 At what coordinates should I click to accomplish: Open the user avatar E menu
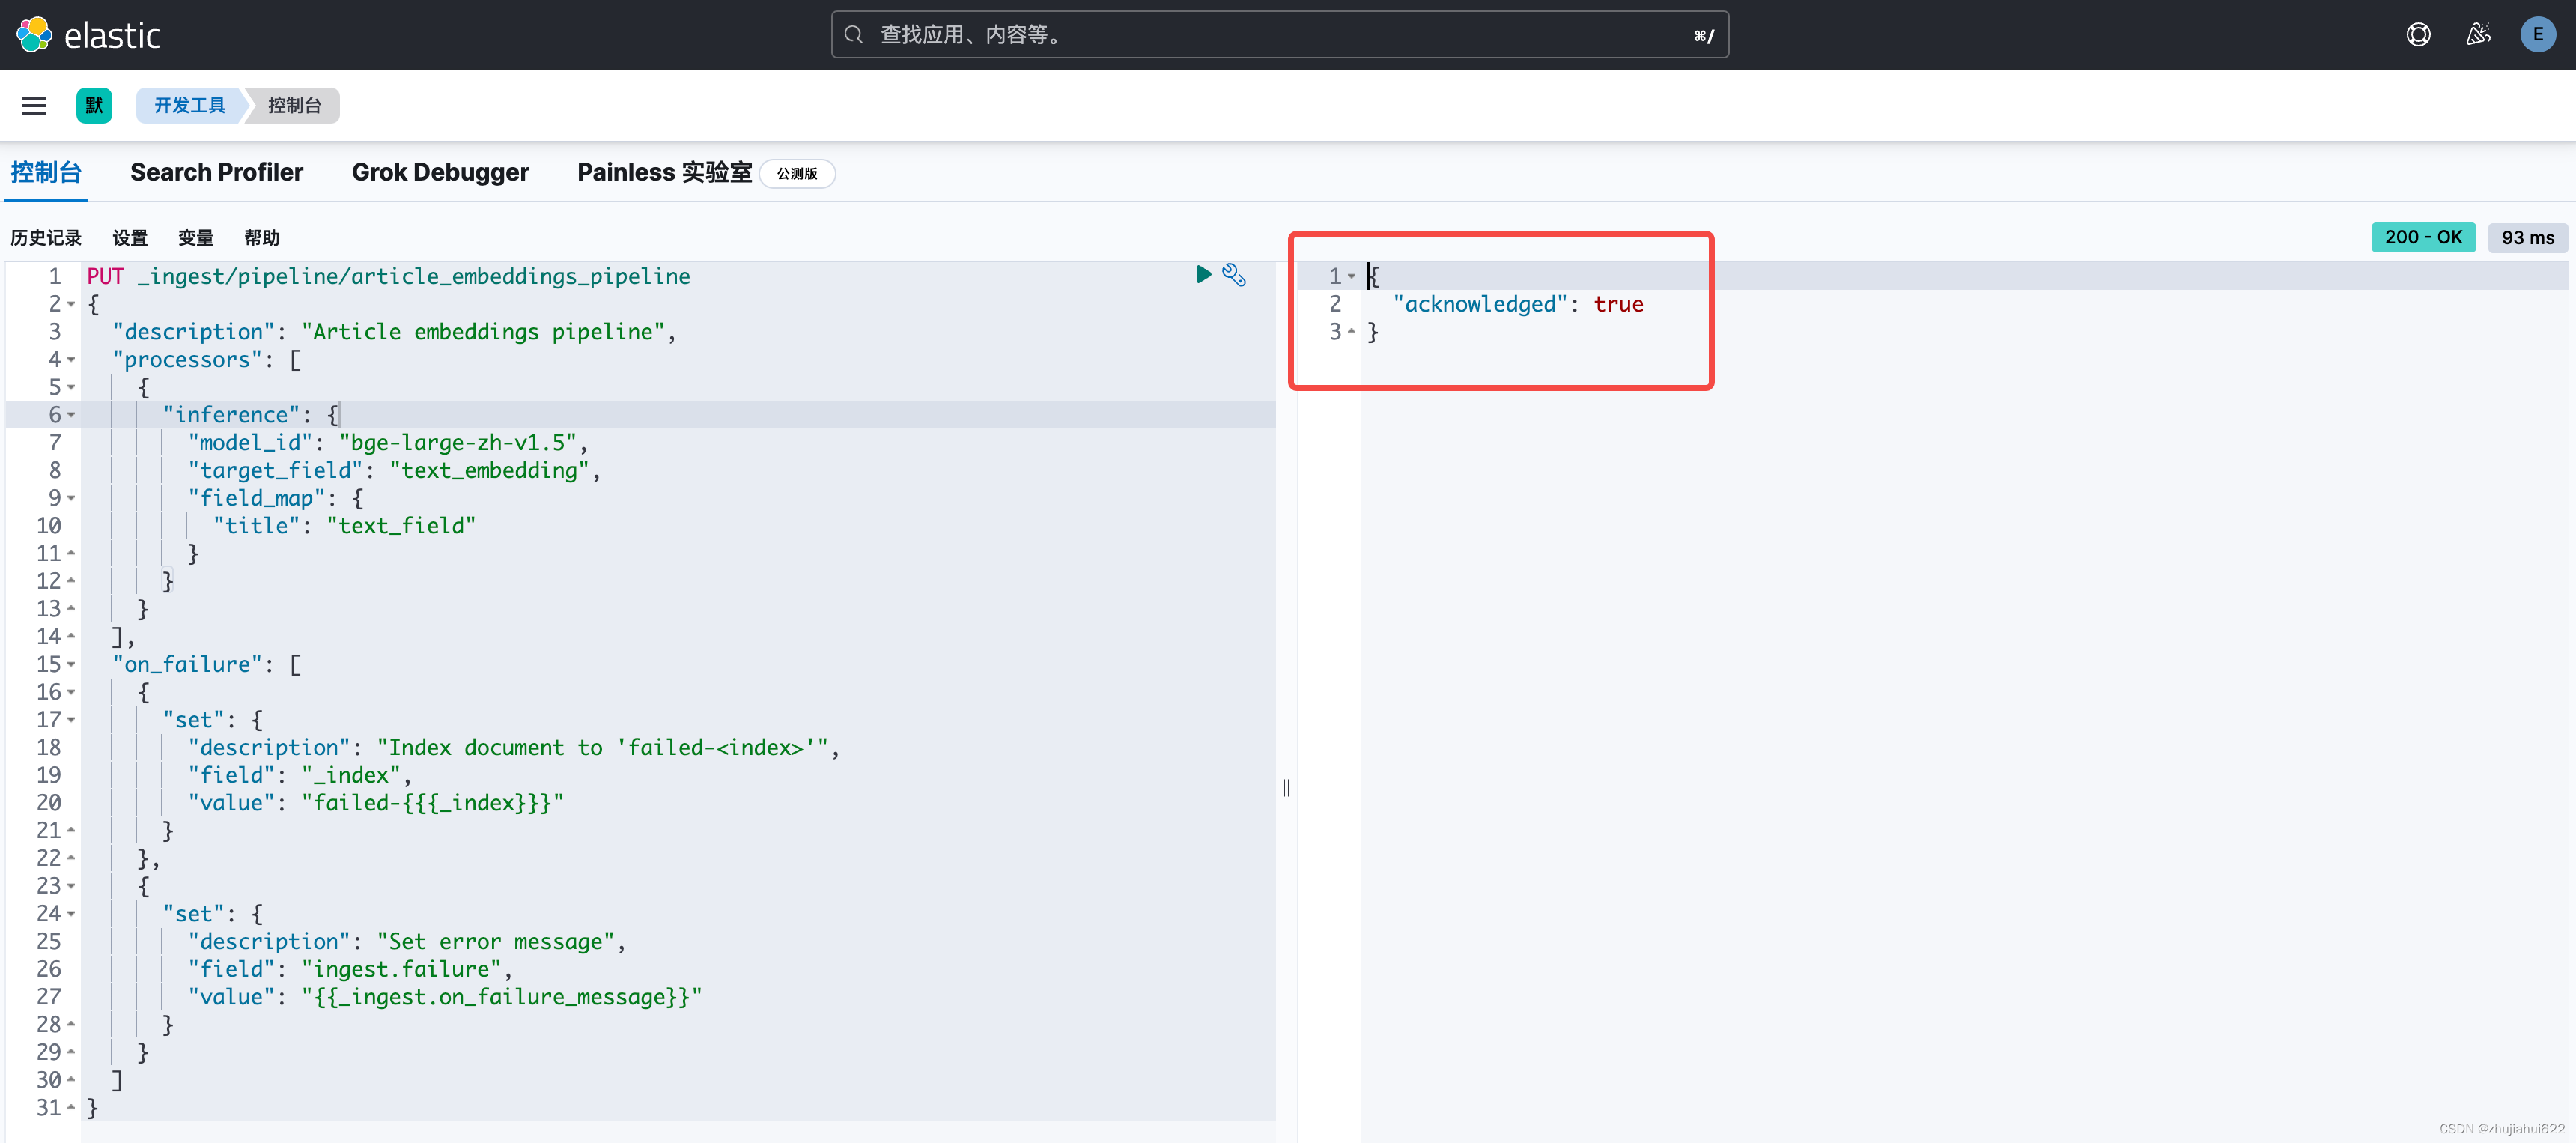point(2537,35)
